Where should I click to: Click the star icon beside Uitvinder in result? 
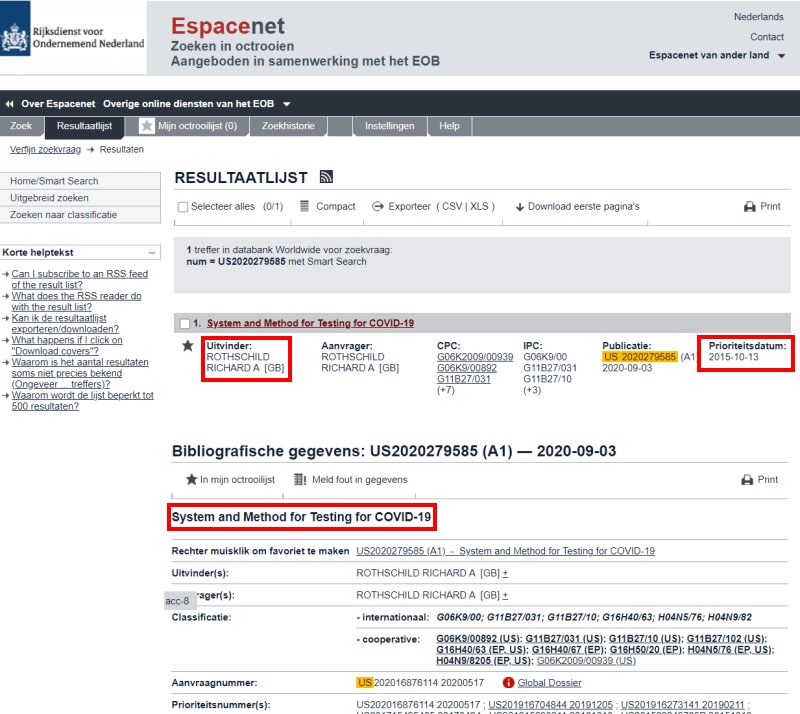[188, 346]
